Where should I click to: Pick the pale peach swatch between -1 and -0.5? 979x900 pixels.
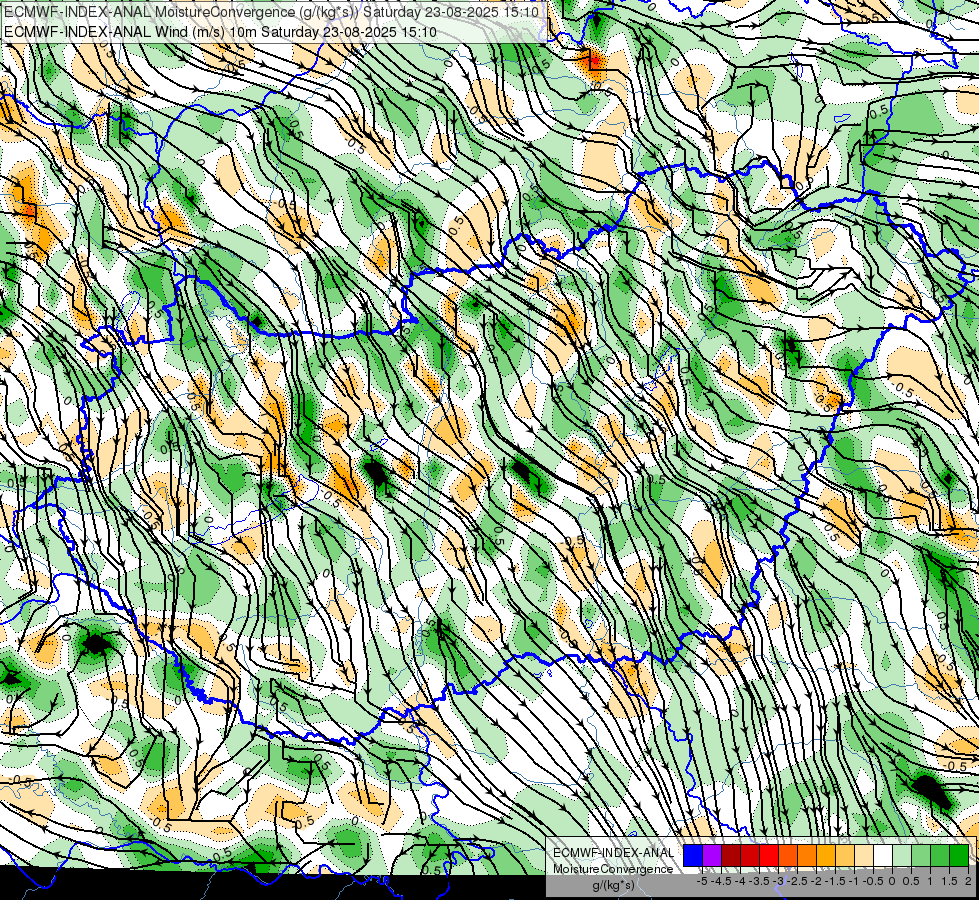[x=864, y=855]
